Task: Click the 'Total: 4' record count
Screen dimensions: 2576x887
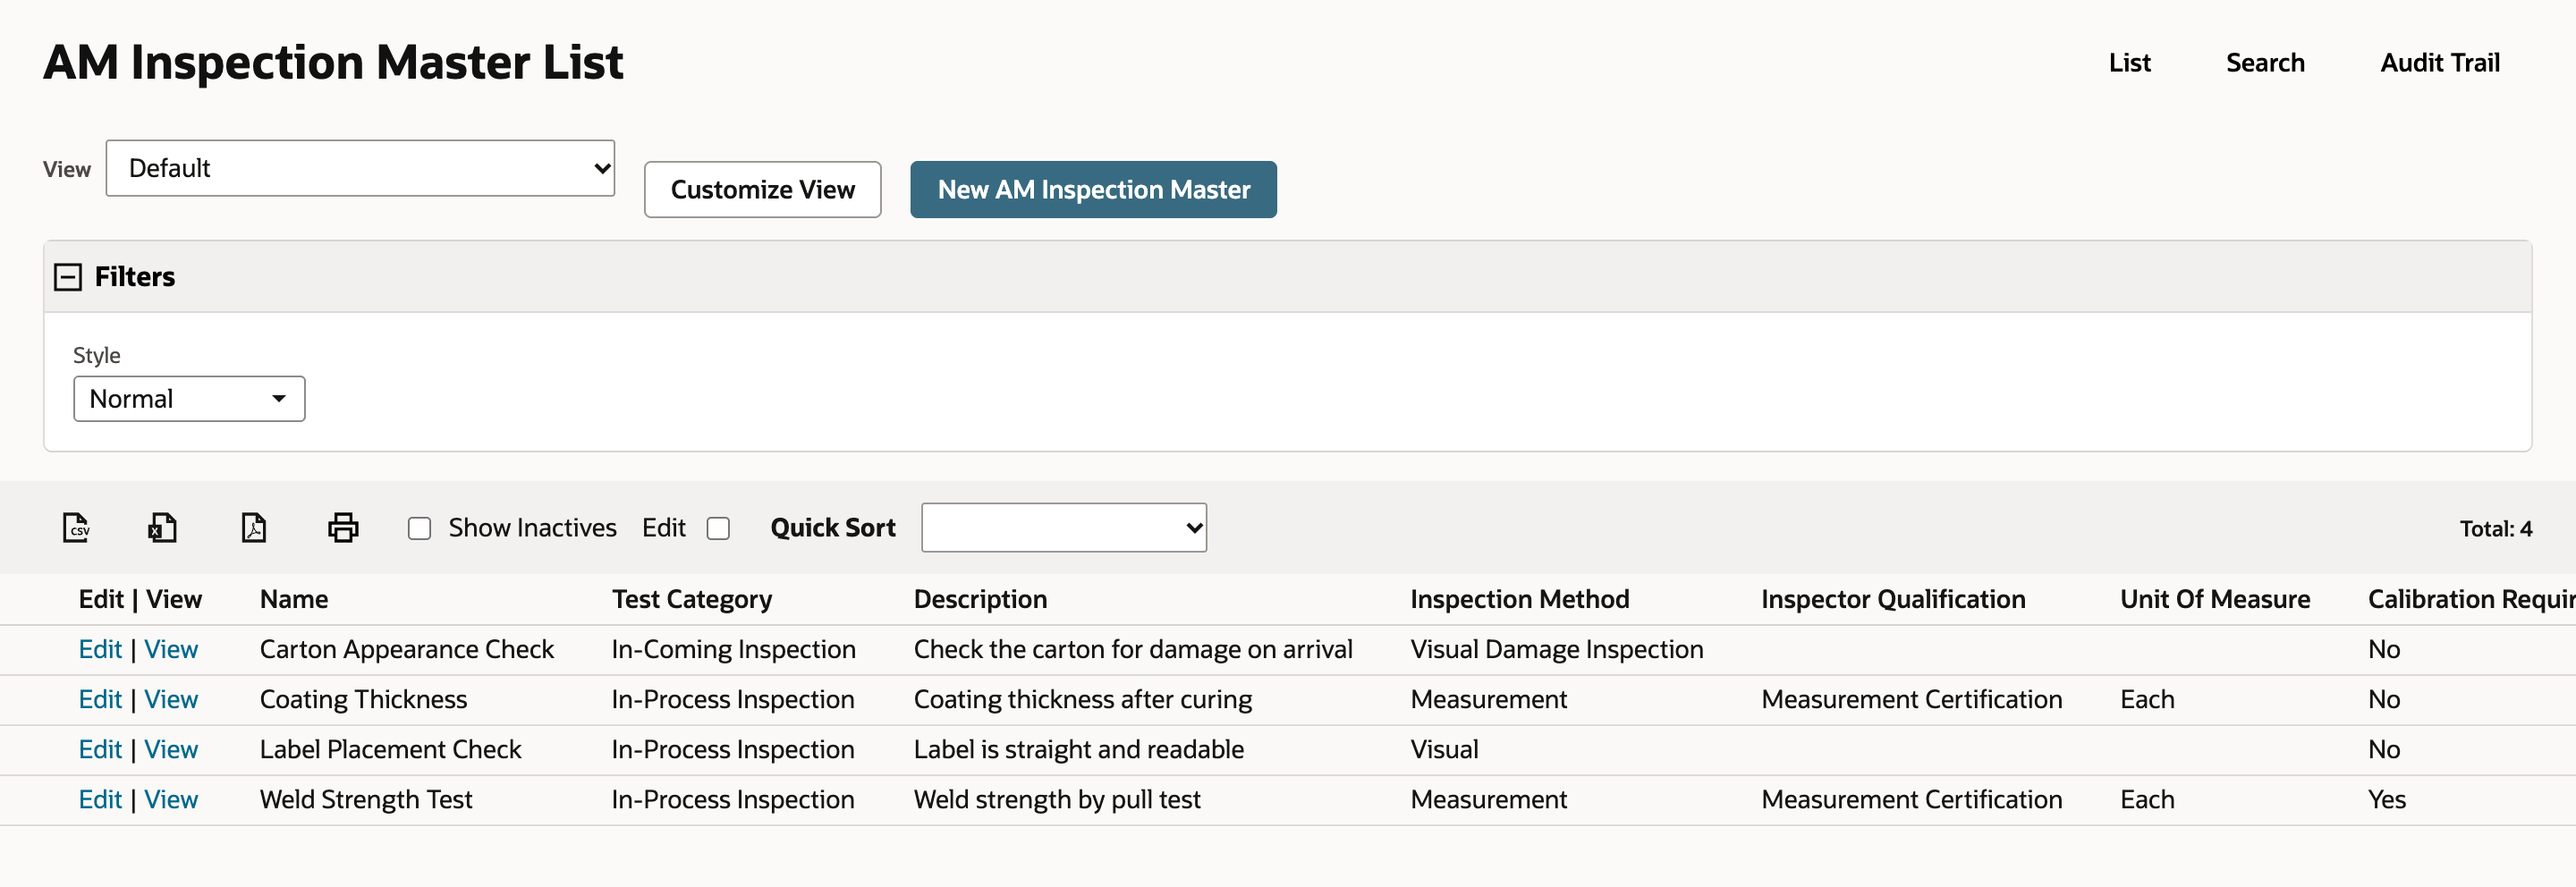Action: [2495, 529]
